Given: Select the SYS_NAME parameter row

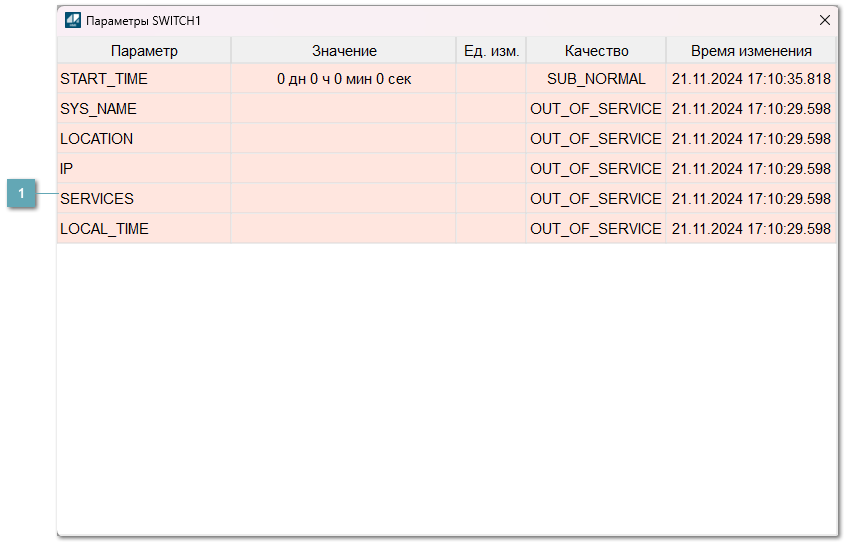Looking at the screenshot, I should point(98,109).
